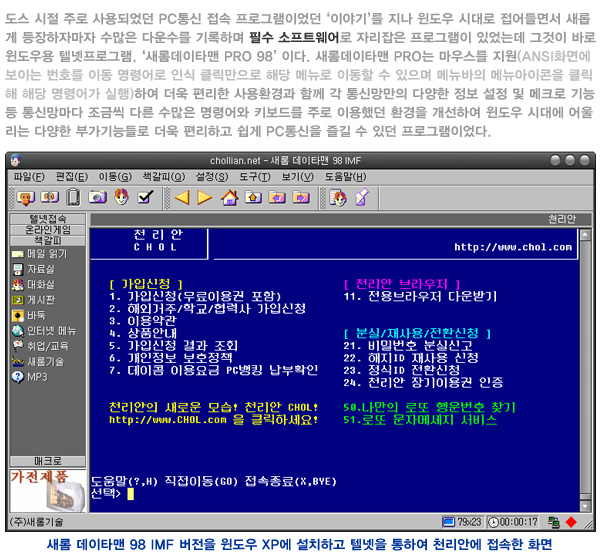Click the yellow http://www.CHOL.com link
600x556 pixels.
click(x=168, y=420)
